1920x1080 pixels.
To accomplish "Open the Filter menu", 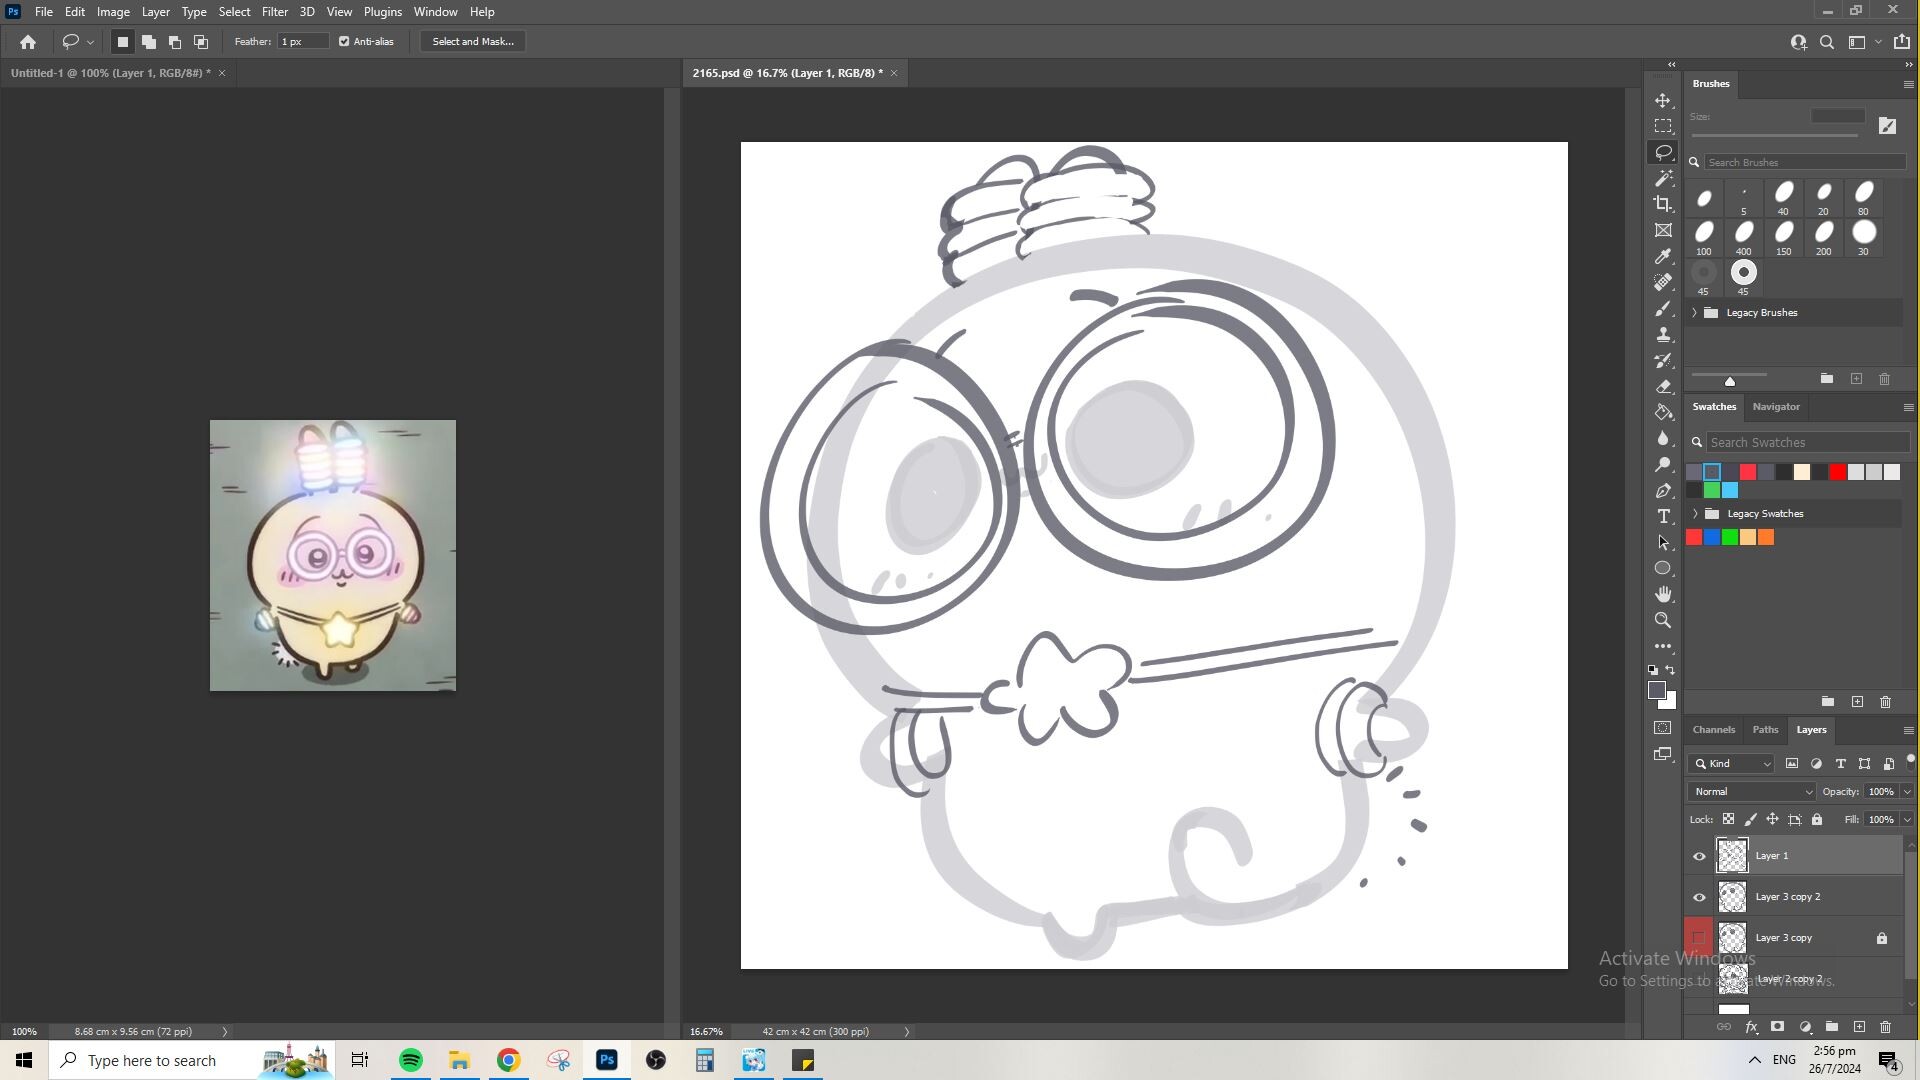I will 274,12.
